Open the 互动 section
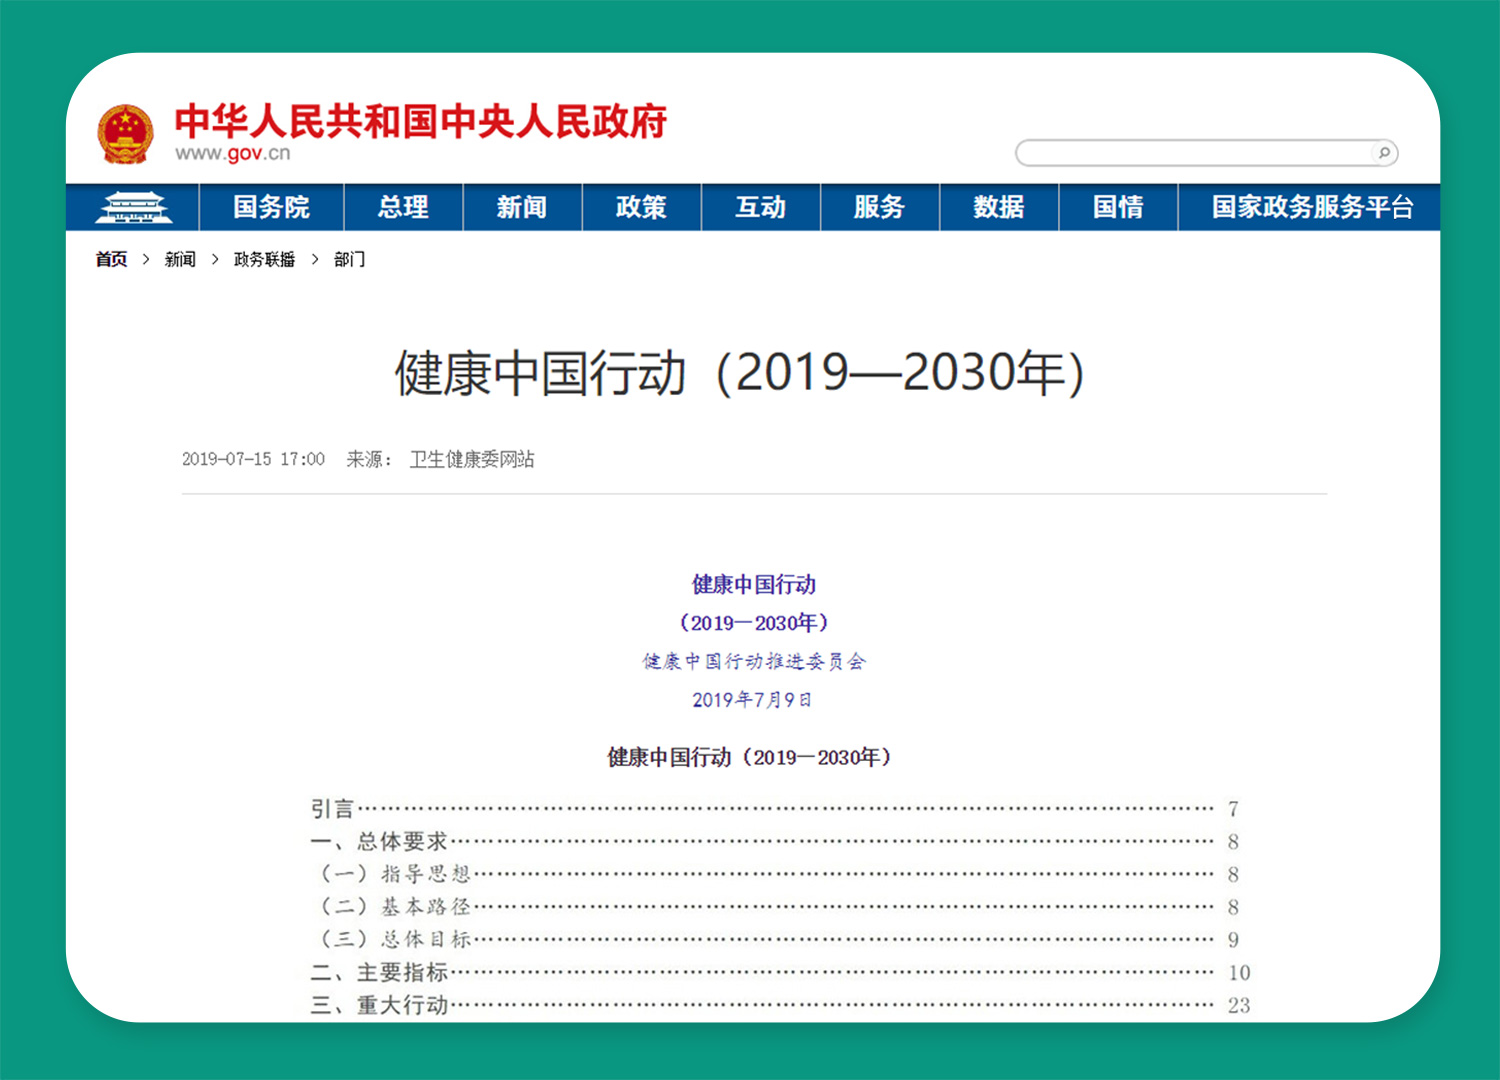1500x1080 pixels. [x=760, y=207]
